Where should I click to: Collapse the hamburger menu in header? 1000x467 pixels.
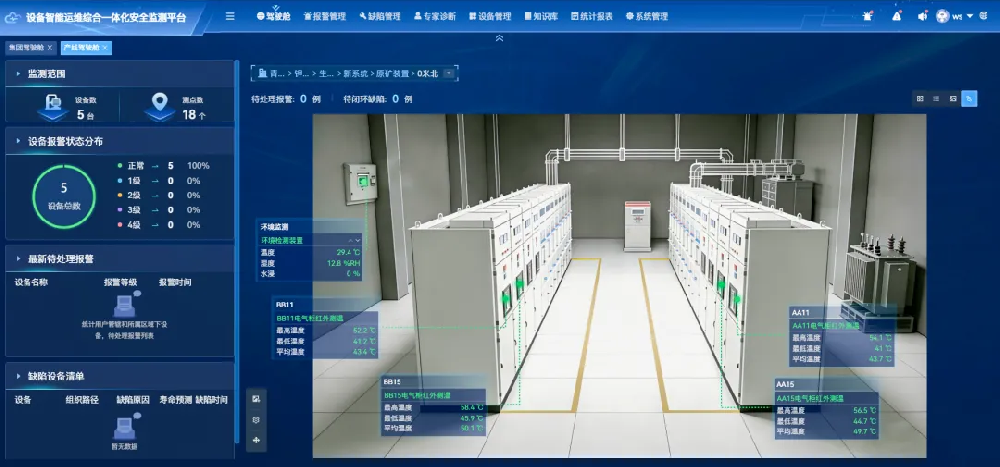point(230,17)
